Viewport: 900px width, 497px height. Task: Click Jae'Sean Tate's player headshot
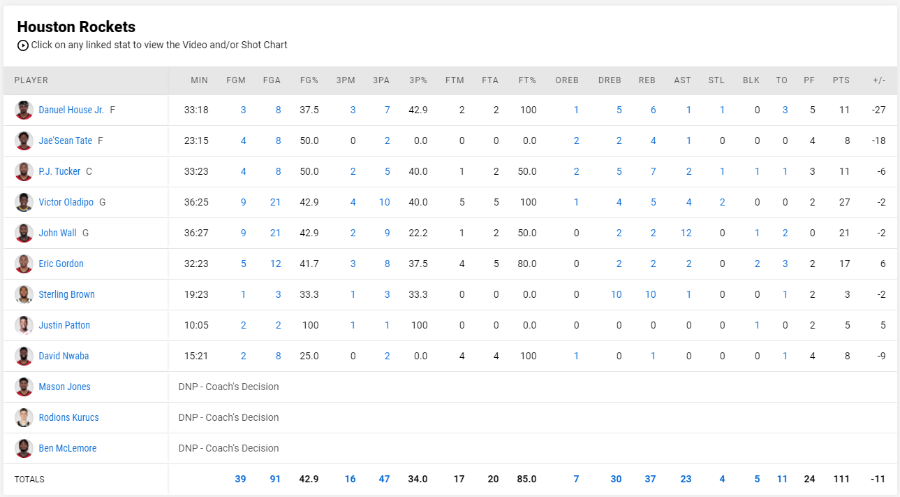point(24,141)
